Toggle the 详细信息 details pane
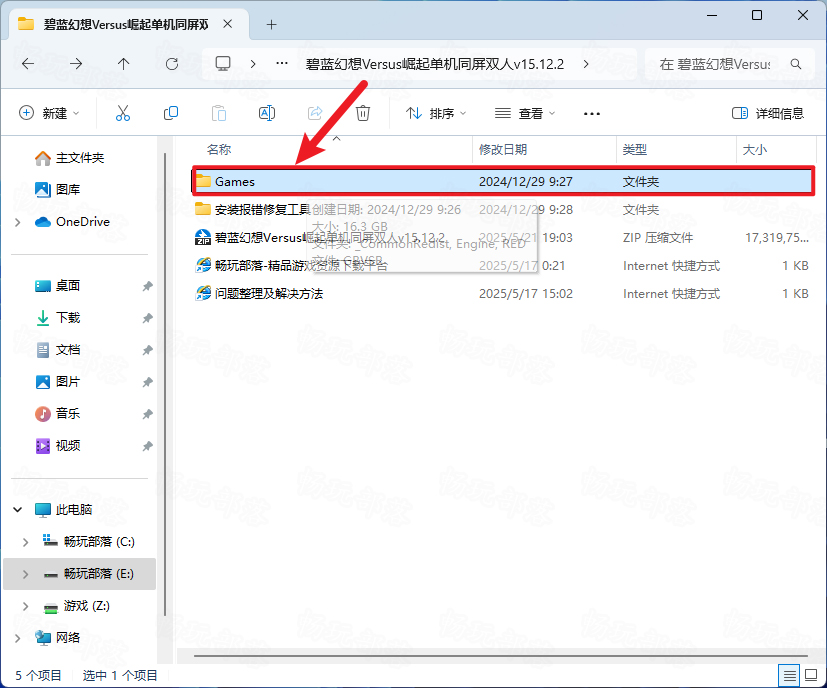The height and width of the screenshot is (688, 827). 768,113
